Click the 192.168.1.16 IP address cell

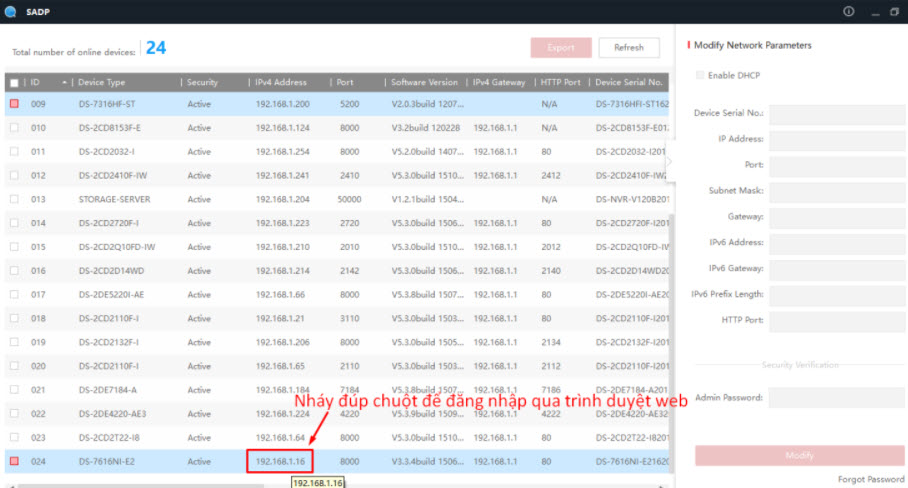280,461
